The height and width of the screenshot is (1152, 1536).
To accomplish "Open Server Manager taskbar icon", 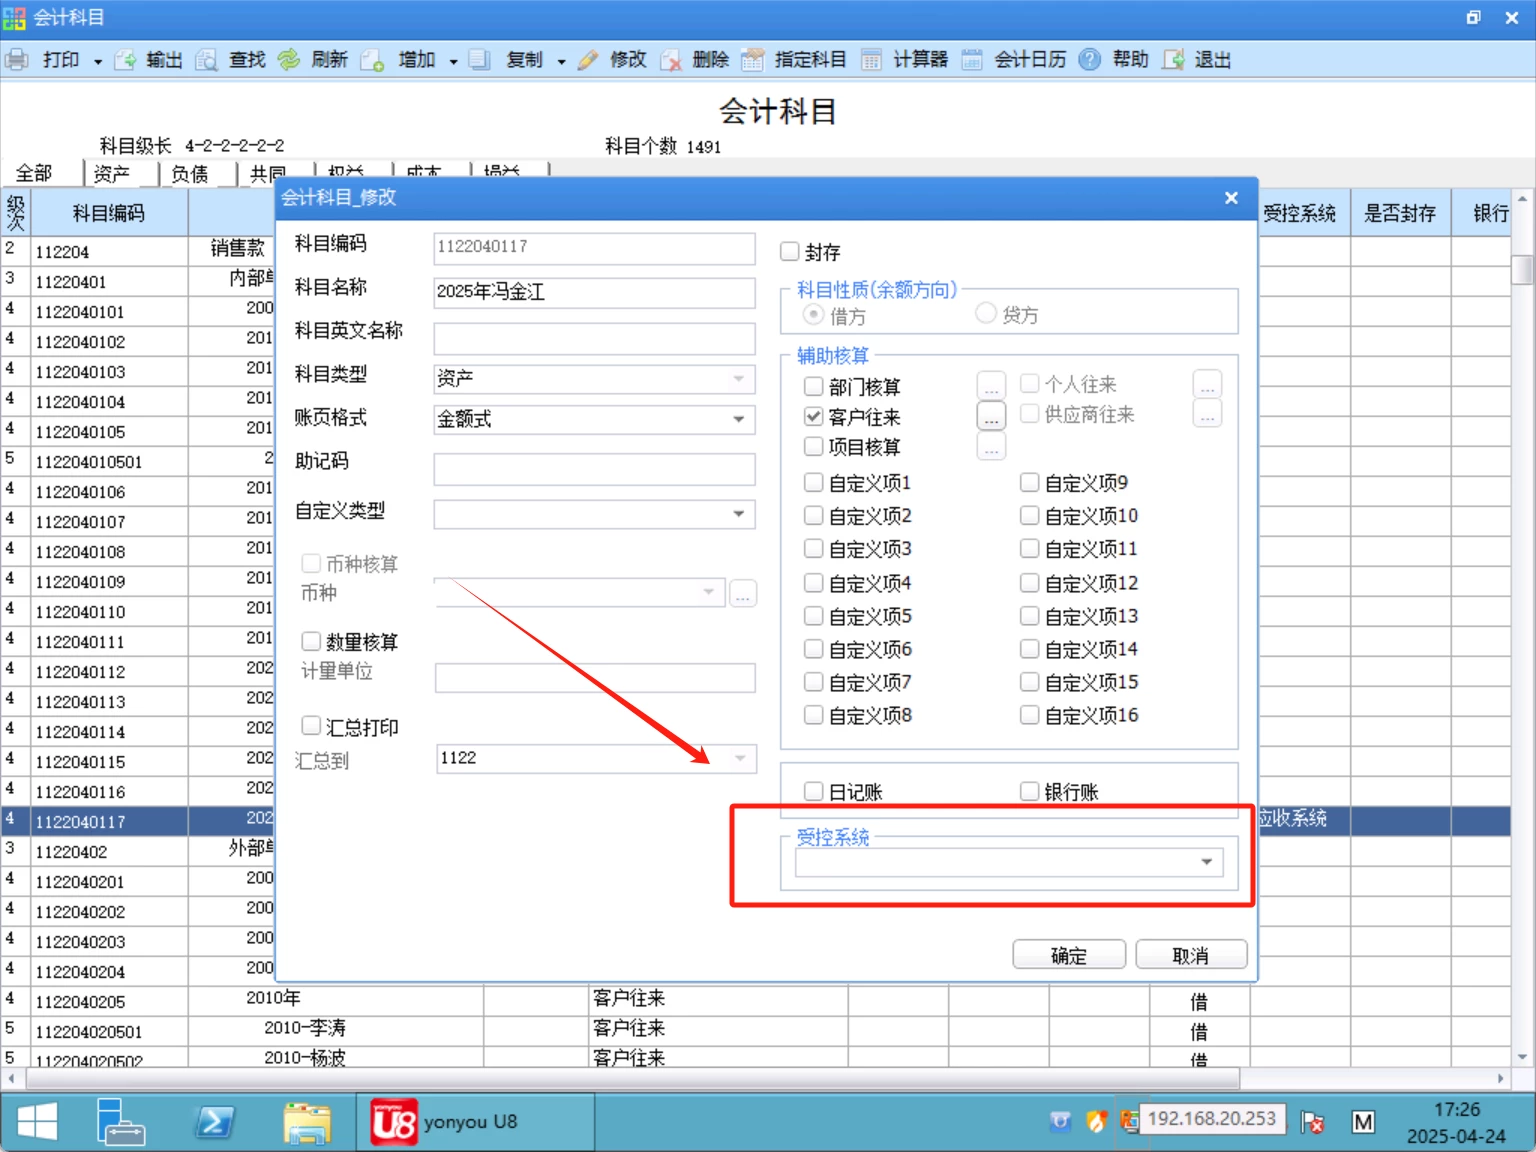I will tap(121, 1122).
